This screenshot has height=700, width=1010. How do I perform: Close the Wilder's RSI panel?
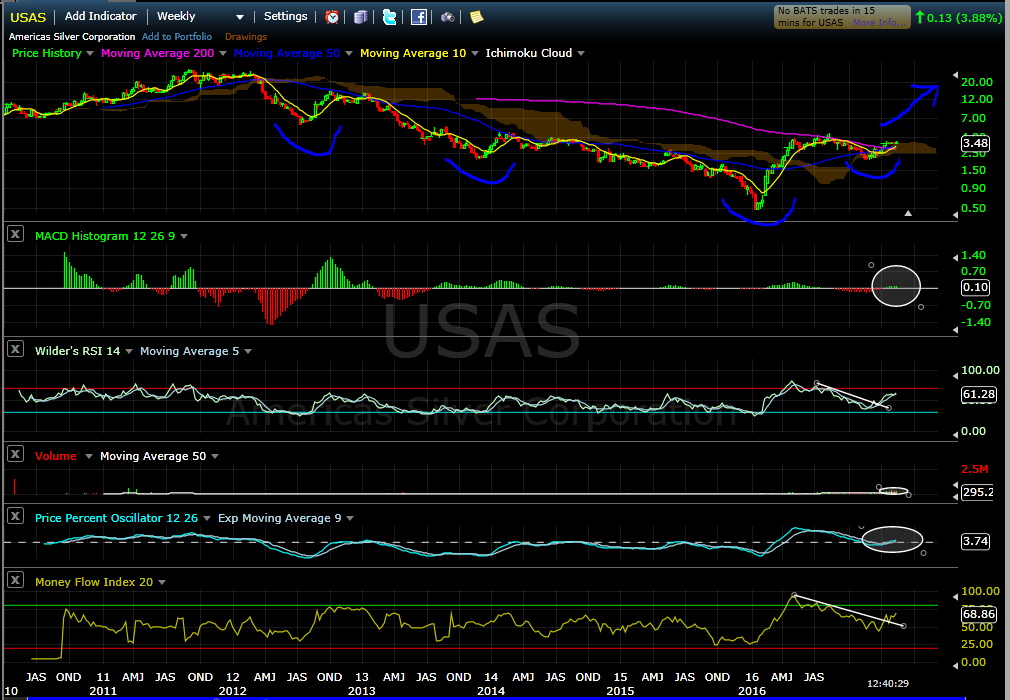[15, 349]
